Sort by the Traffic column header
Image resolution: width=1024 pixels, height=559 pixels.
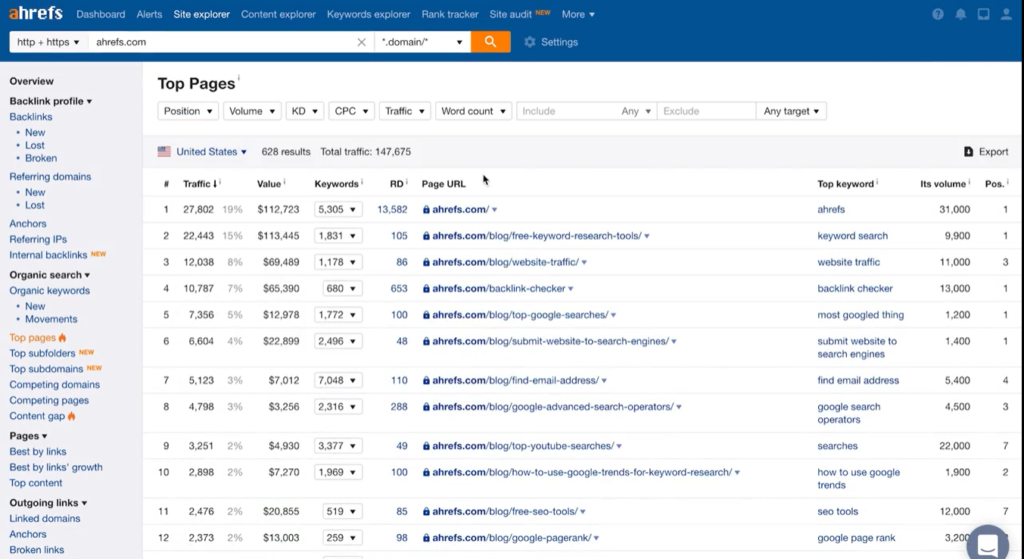(x=199, y=184)
